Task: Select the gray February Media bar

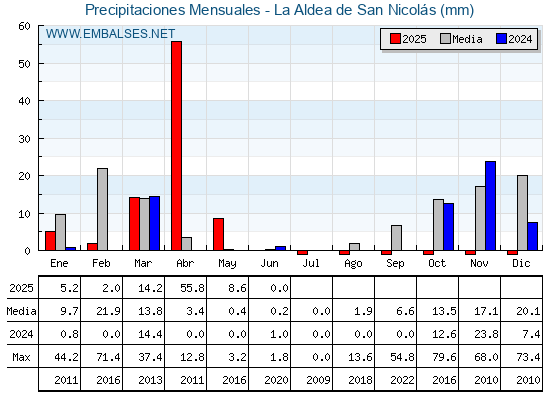Action: pos(102,209)
